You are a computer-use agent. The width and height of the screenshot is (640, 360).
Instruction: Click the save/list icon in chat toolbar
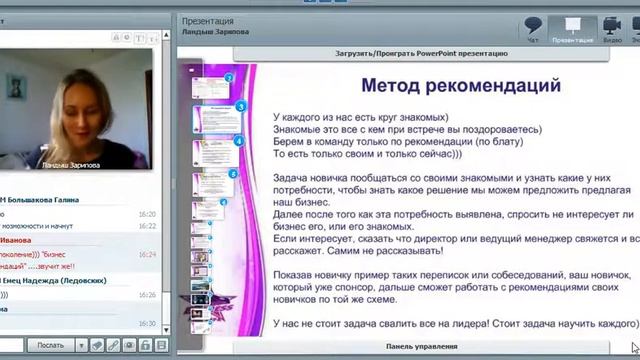tap(161, 345)
